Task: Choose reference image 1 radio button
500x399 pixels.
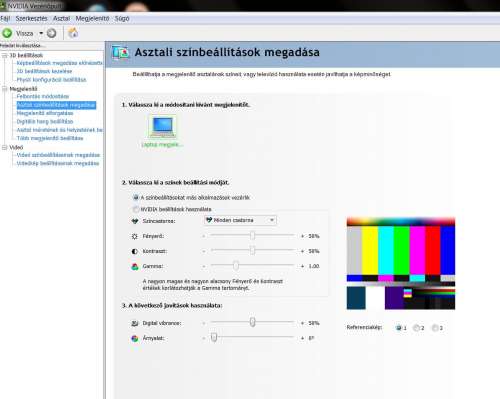Action: point(398,328)
